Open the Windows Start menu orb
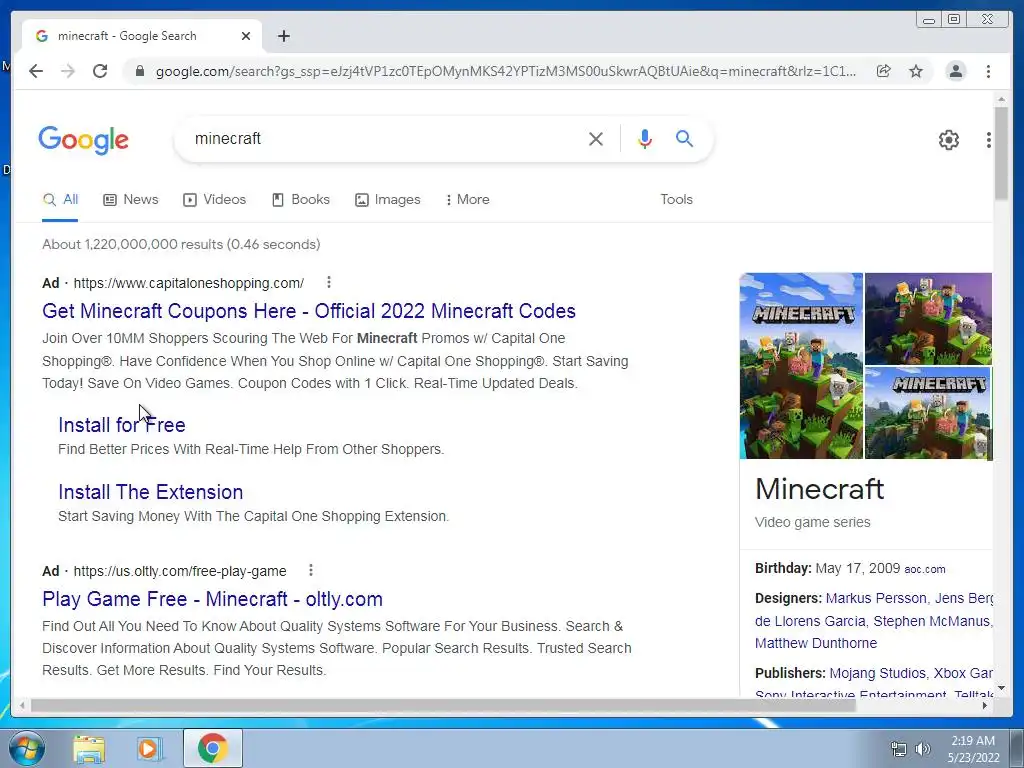This screenshot has height=768, width=1024. click(x=27, y=748)
